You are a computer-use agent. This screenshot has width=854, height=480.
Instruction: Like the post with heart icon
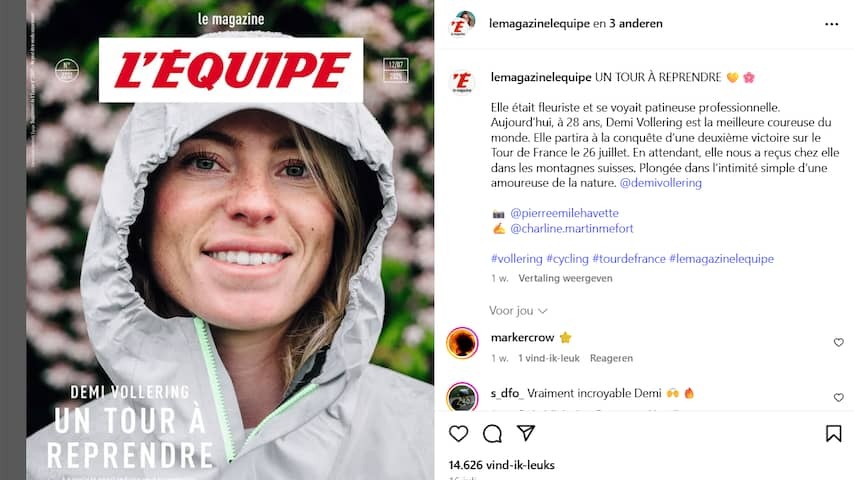(459, 434)
